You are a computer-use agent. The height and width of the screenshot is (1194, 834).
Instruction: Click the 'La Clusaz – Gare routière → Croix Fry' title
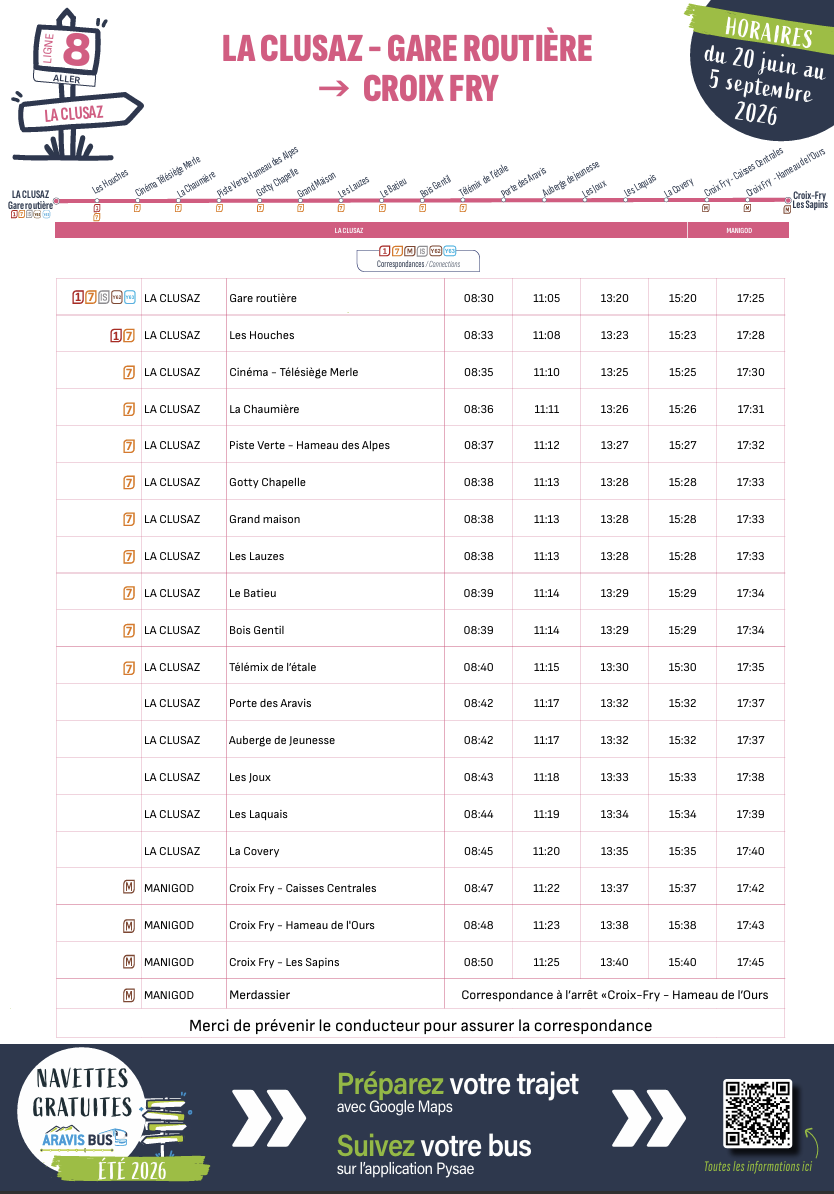407,69
